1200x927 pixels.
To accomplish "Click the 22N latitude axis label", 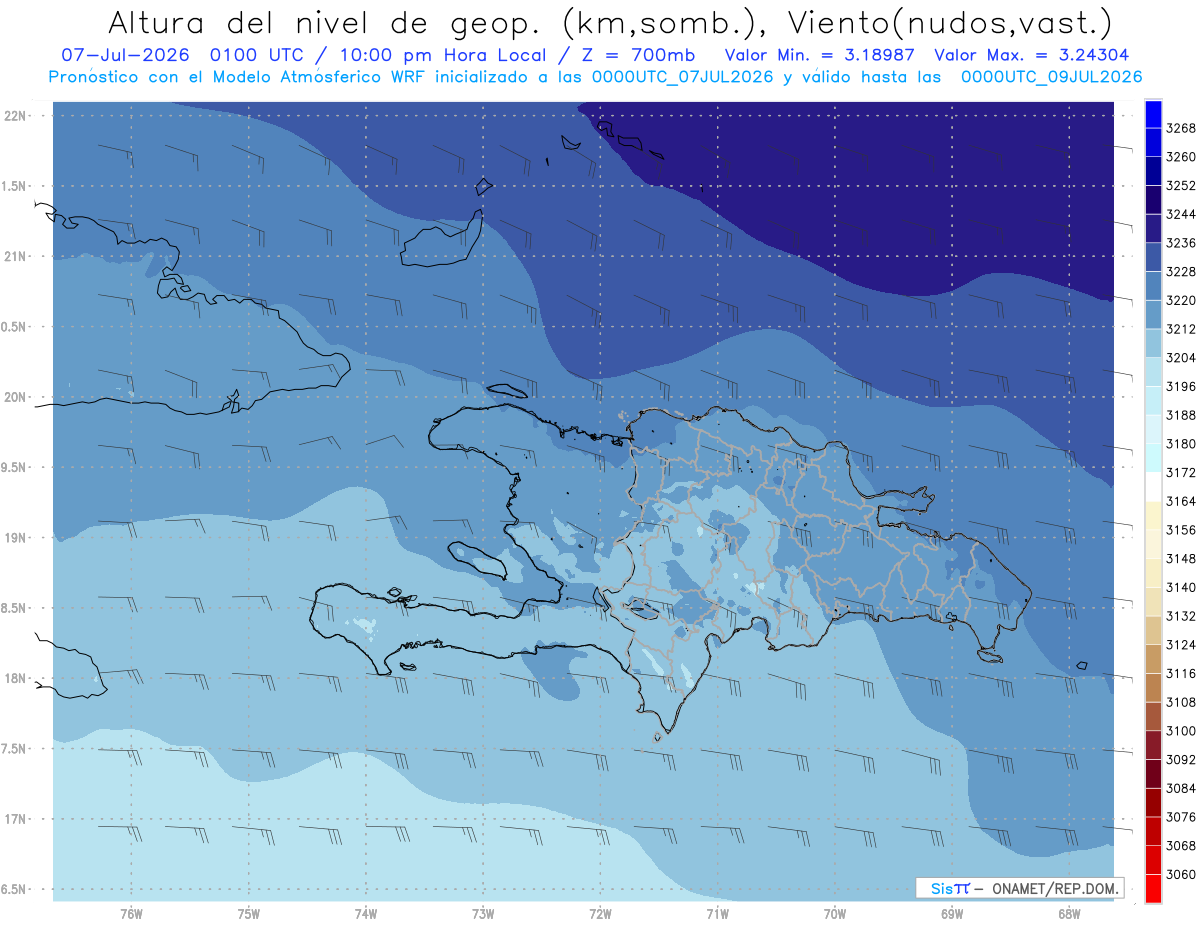I will click(15, 115).
